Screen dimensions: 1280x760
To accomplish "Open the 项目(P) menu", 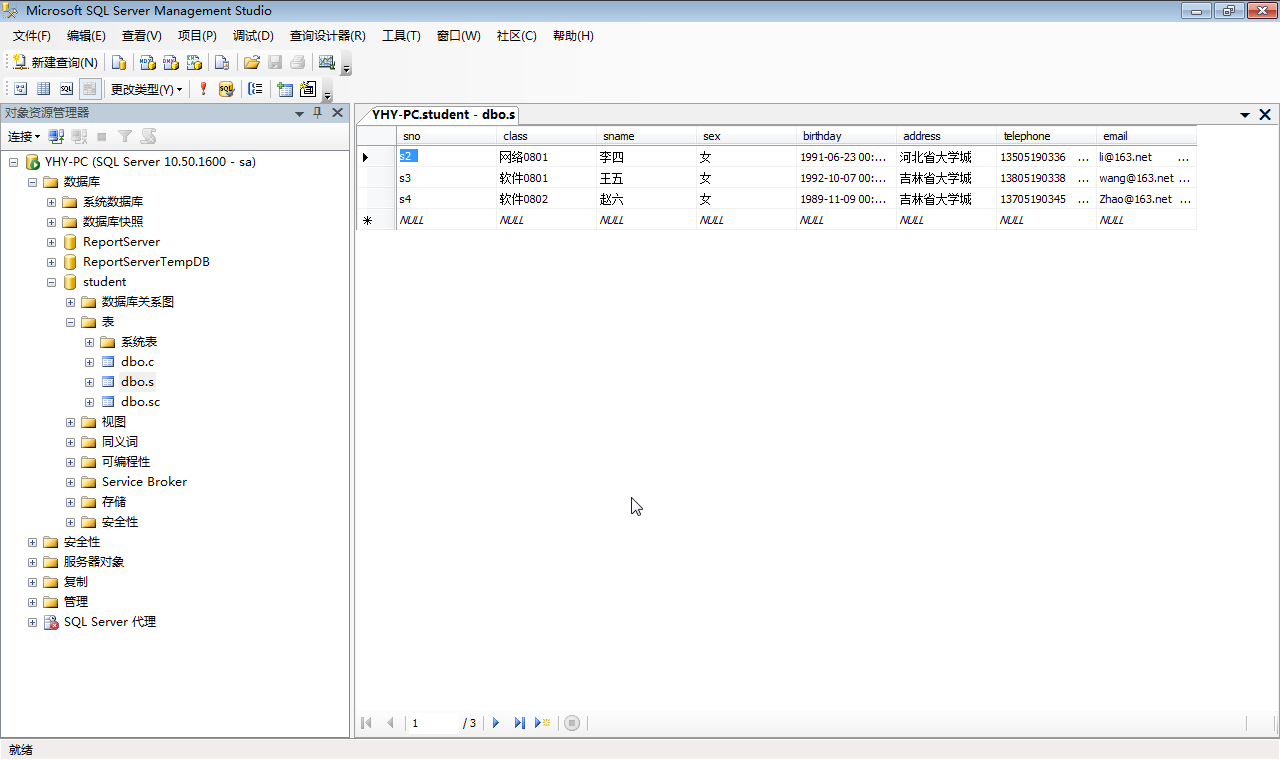I will (x=197, y=36).
